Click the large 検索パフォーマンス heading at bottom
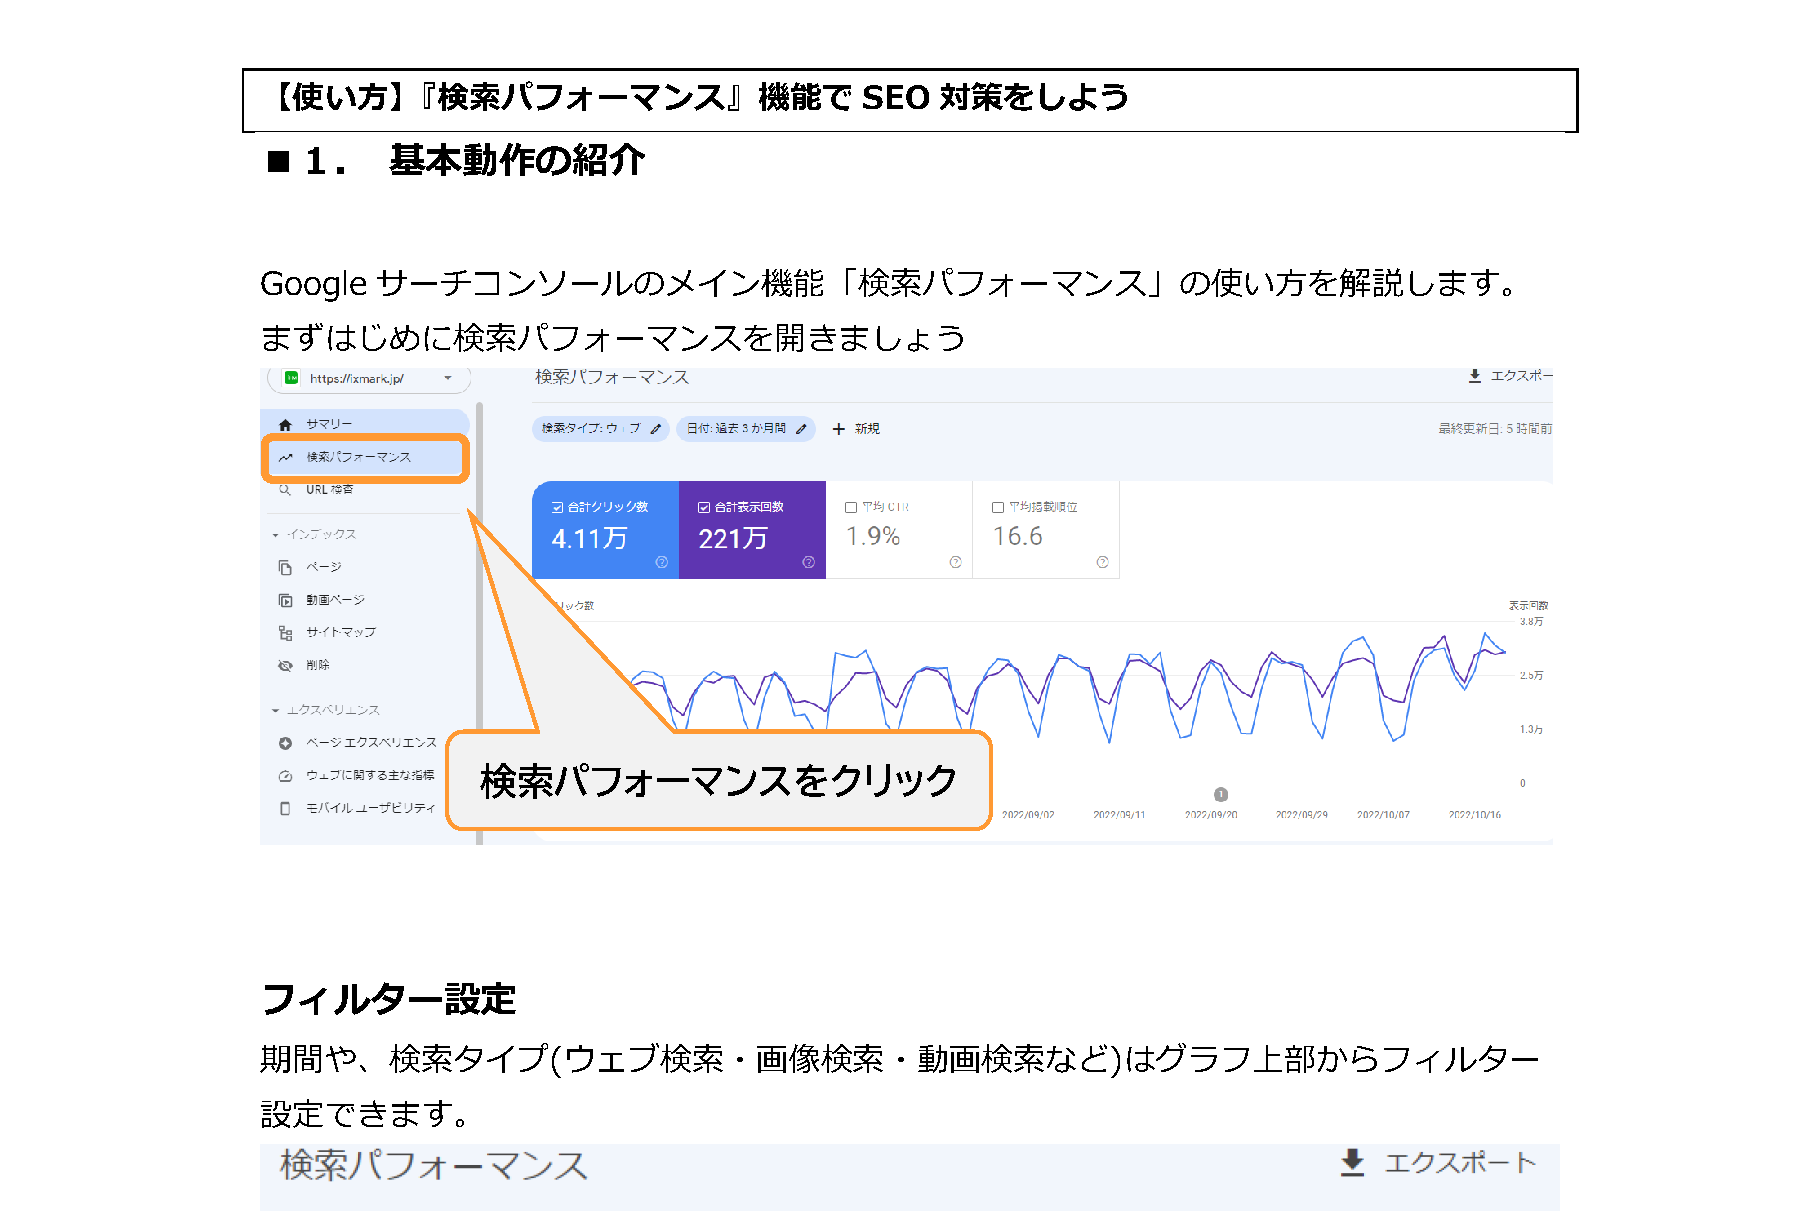This screenshot has height=1211, width=1817. [434, 1166]
